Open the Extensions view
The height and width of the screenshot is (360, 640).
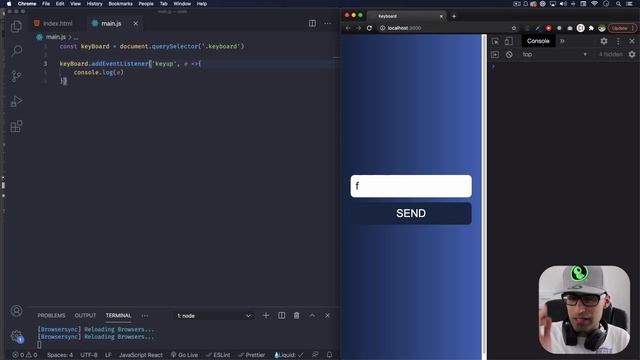(16, 127)
